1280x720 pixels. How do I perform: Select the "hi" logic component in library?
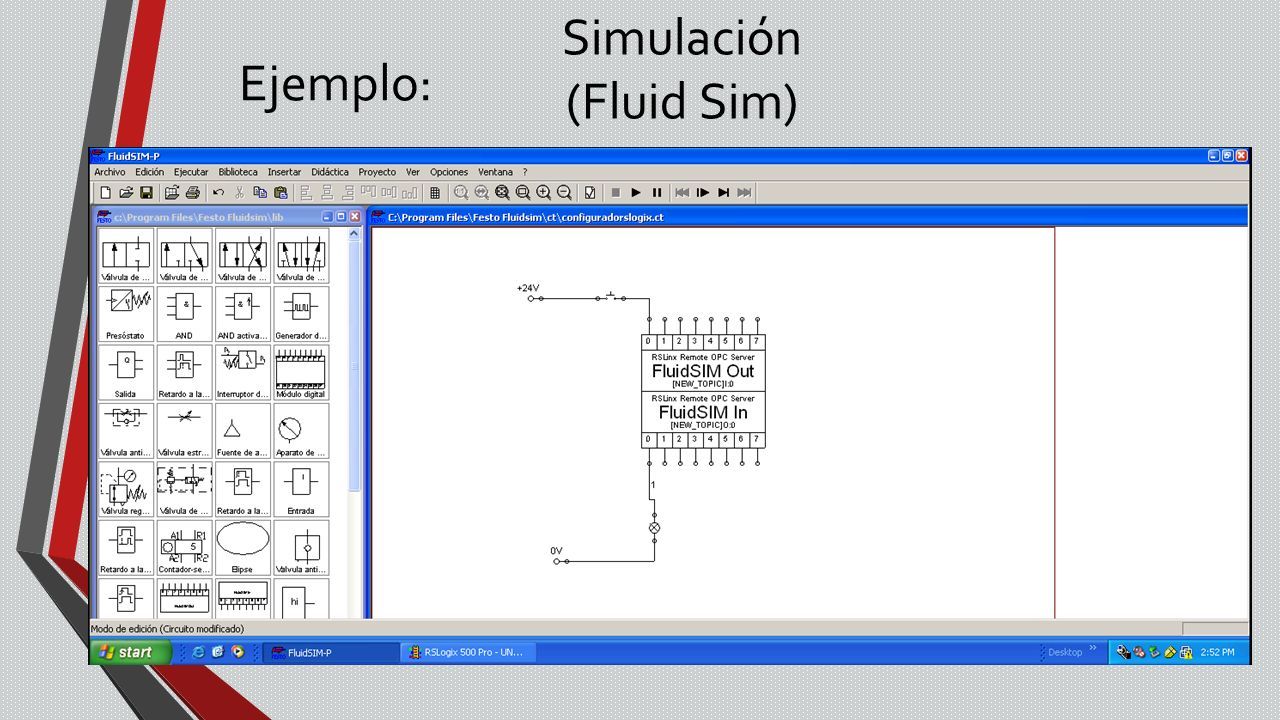click(x=301, y=598)
